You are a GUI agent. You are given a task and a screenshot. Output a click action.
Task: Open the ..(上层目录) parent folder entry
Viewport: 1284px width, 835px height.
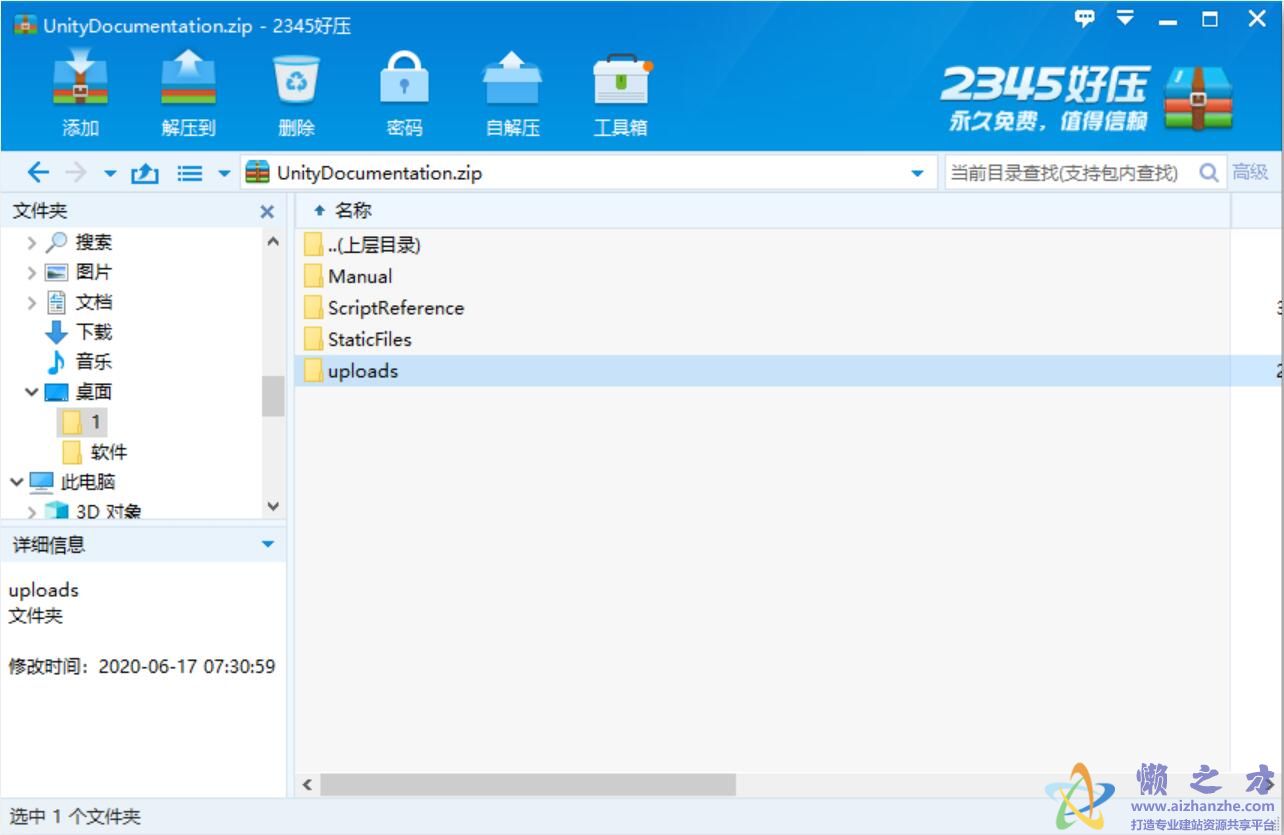[x=374, y=245]
